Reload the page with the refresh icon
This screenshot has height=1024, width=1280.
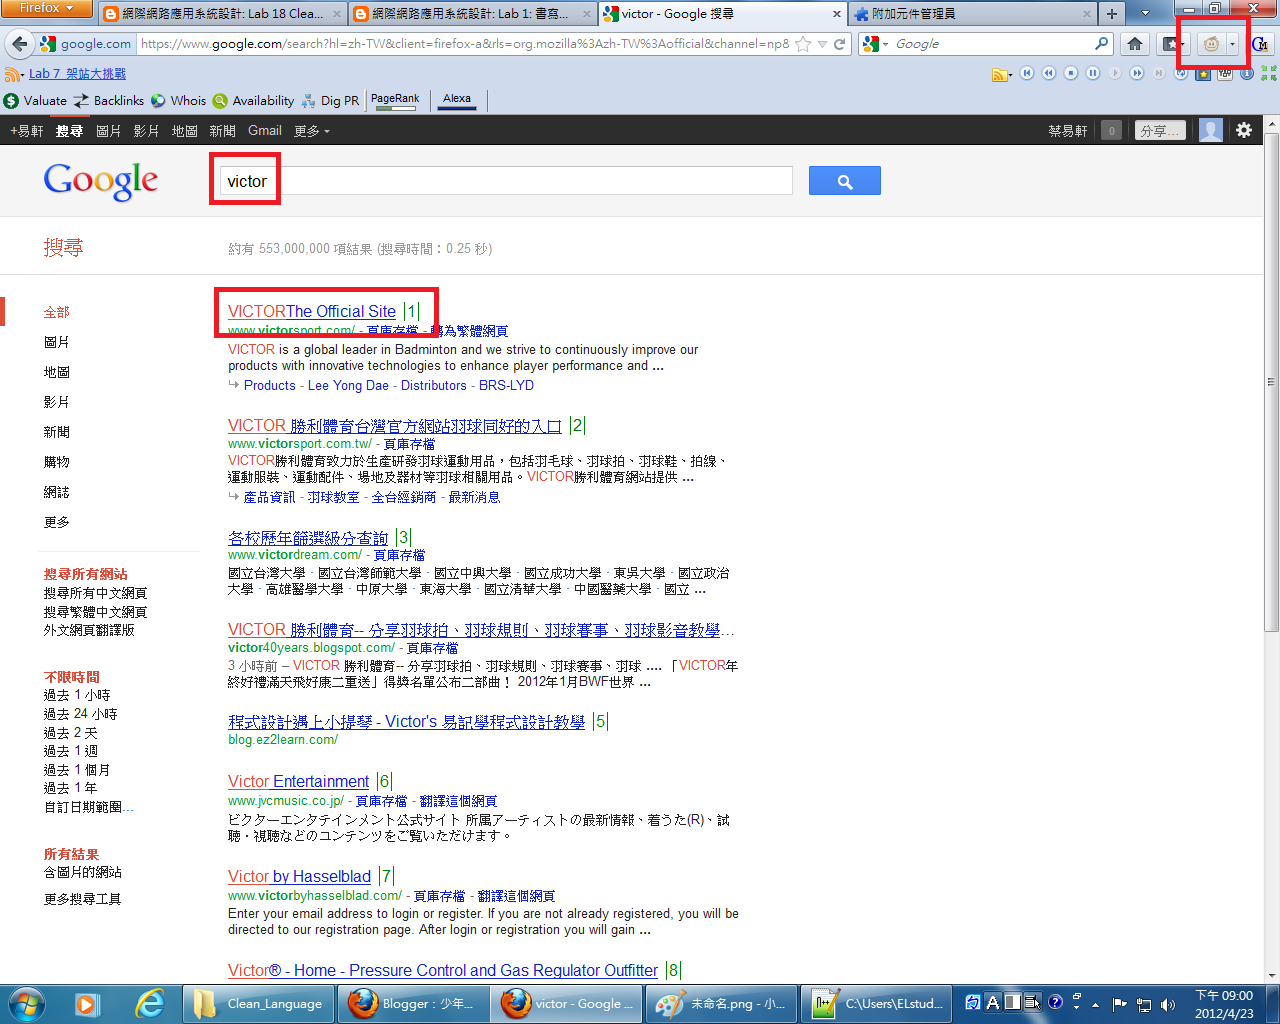[840, 44]
